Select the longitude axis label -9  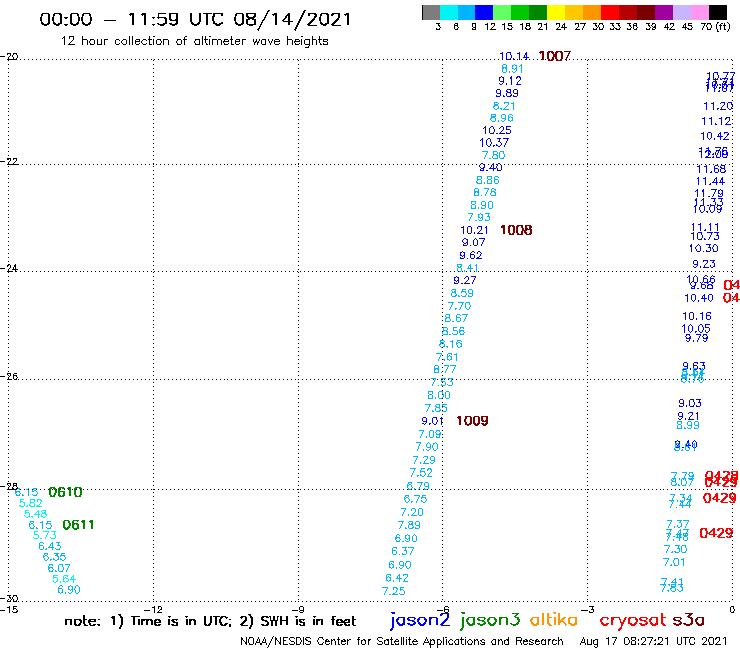pos(298,609)
